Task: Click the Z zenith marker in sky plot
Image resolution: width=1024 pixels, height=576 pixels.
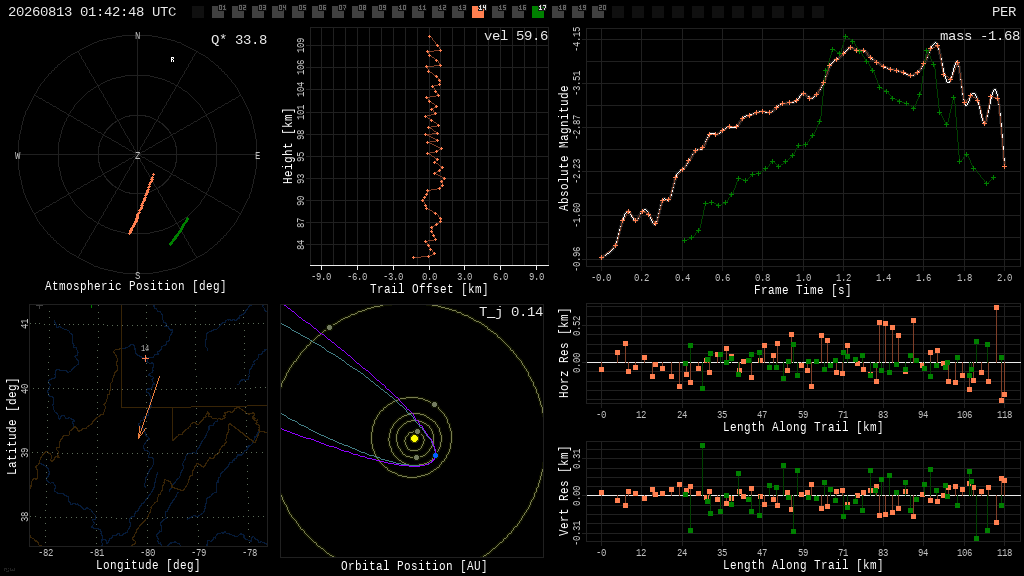Action: (137, 155)
